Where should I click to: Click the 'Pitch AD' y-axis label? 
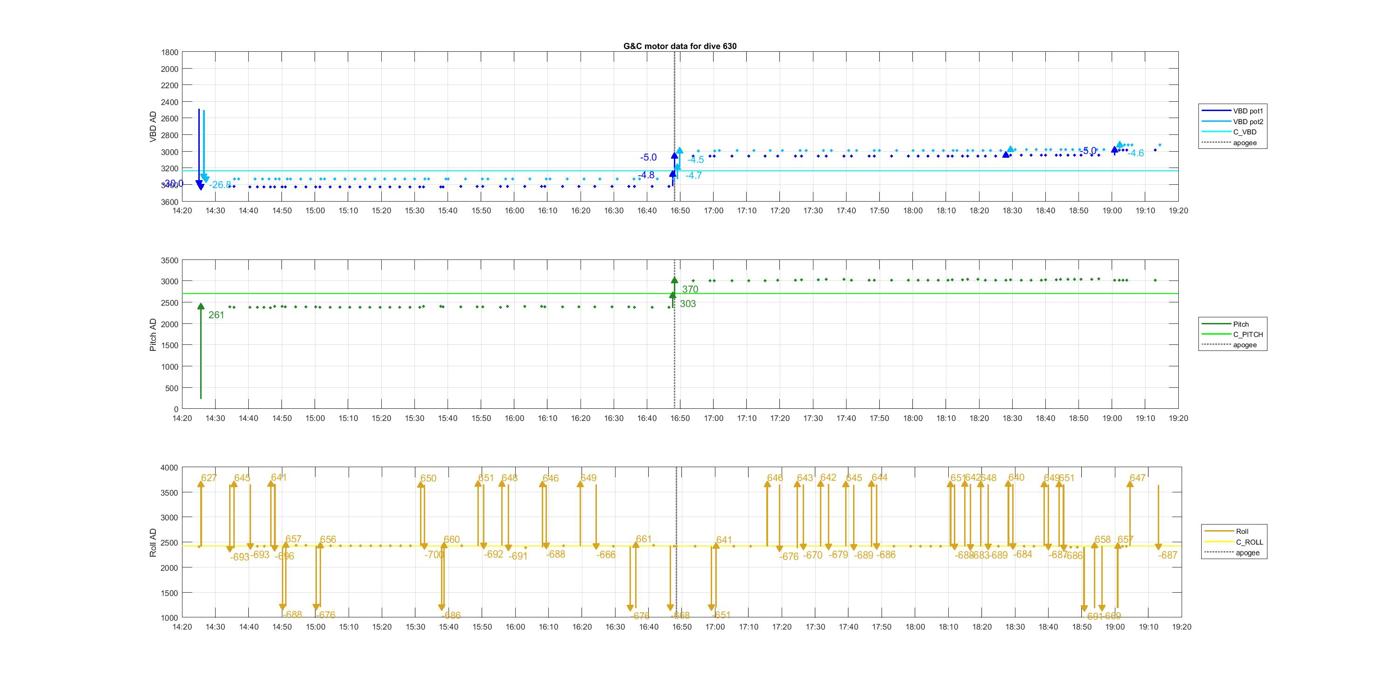pyautogui.click(x=153, y=334)
